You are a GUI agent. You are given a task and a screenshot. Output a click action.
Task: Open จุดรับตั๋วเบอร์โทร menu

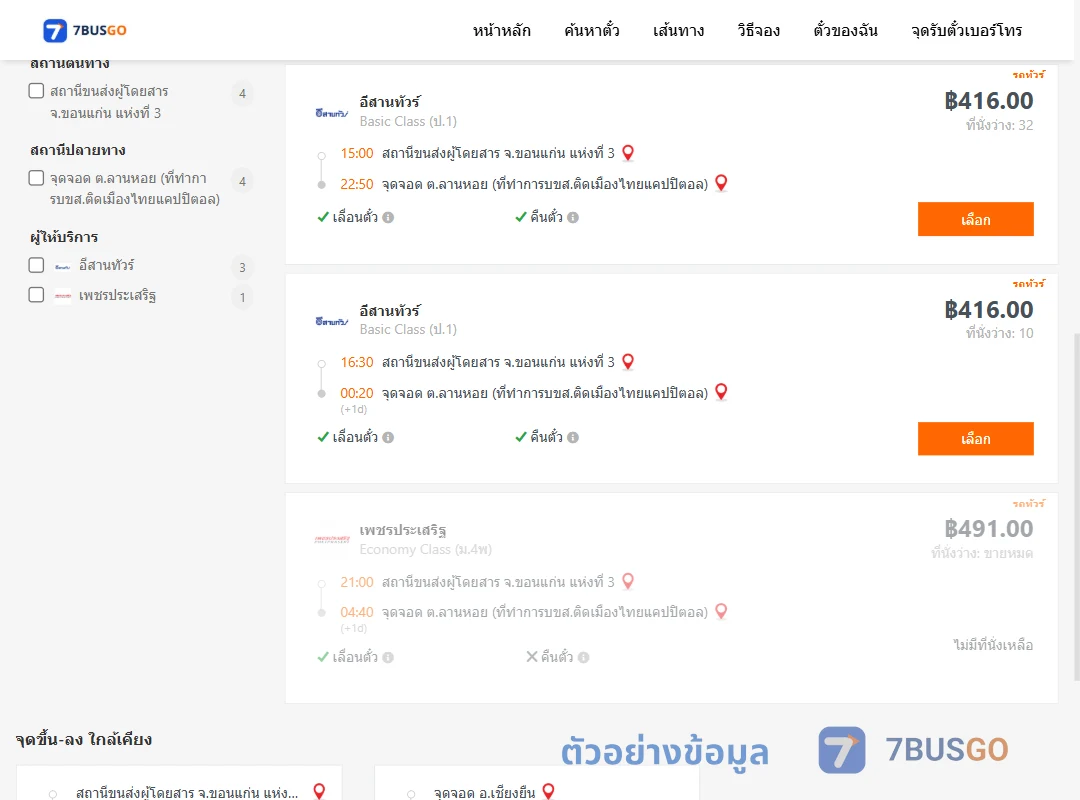click(966, 30)
